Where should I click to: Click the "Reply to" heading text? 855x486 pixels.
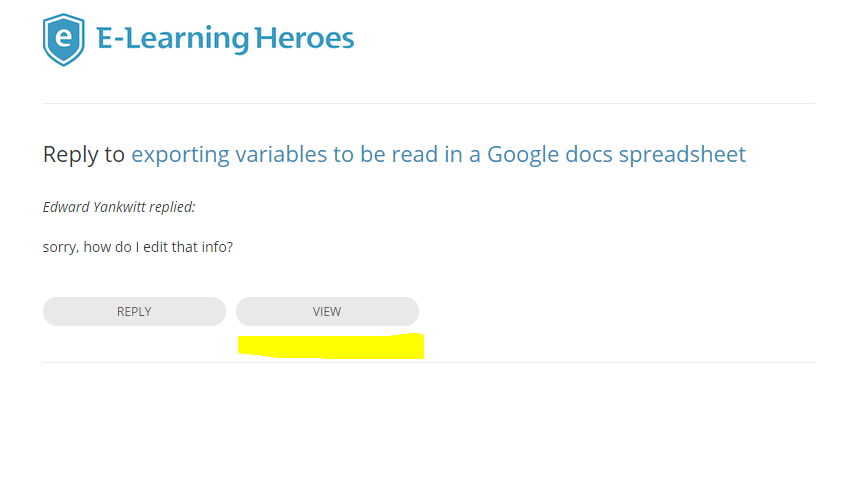click(x=84, y=154)
